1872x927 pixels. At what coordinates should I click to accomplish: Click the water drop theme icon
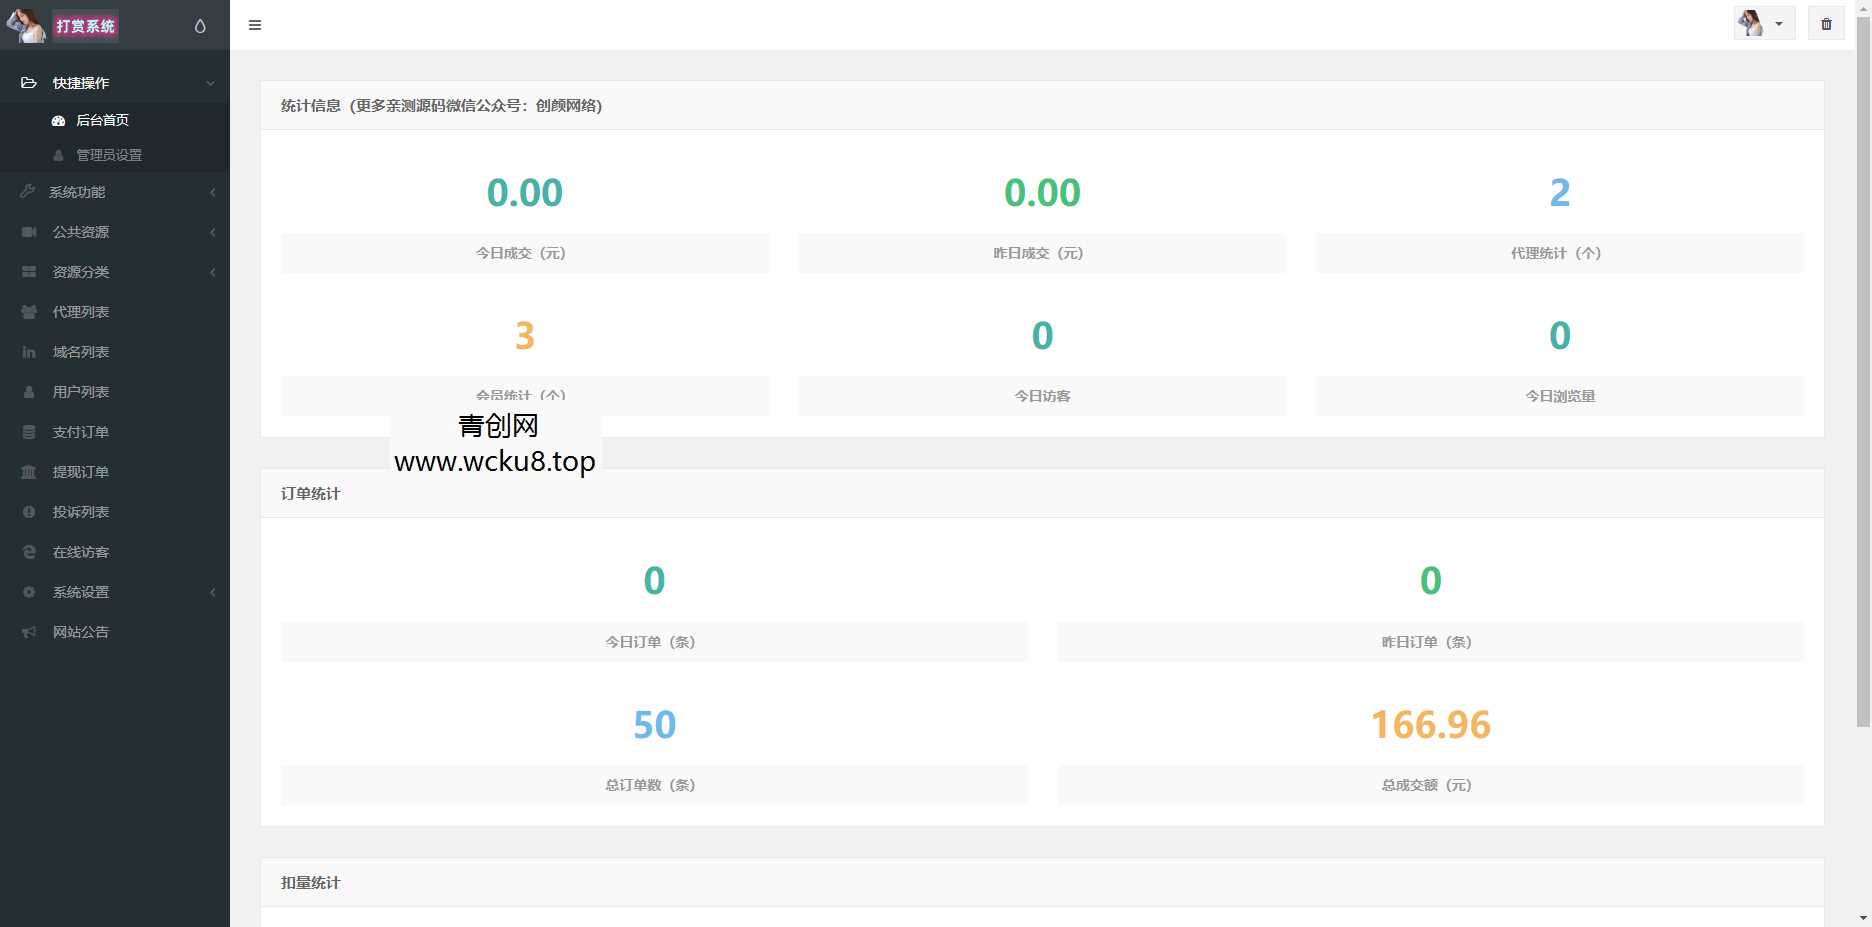click(200, 26)
